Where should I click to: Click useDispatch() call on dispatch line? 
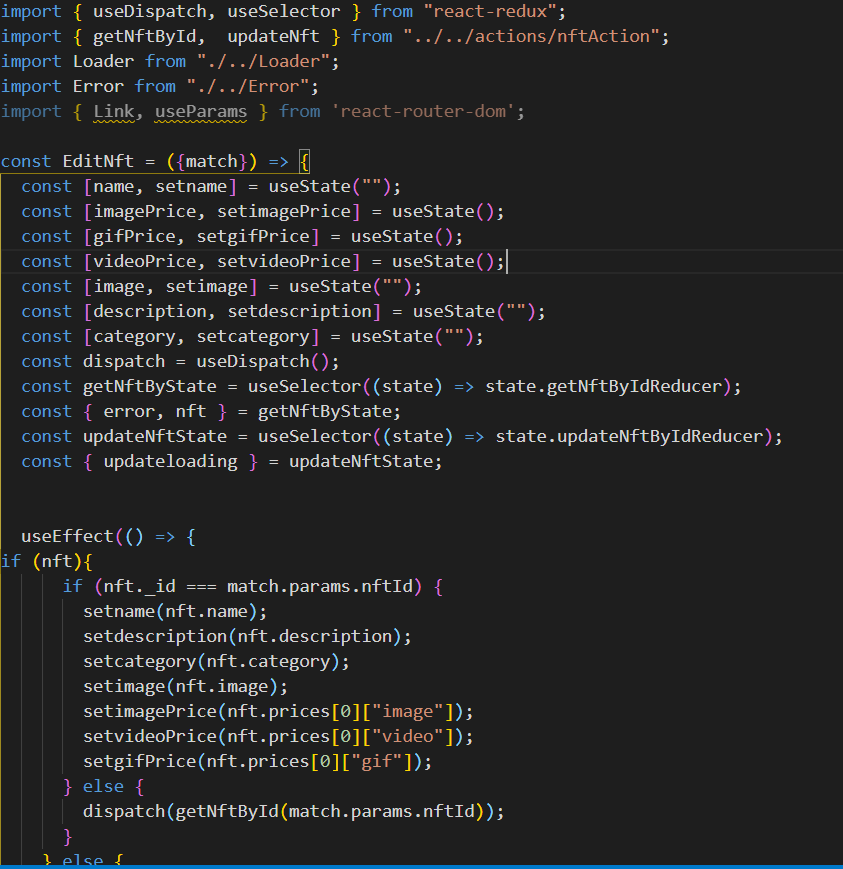click(263, 361)
